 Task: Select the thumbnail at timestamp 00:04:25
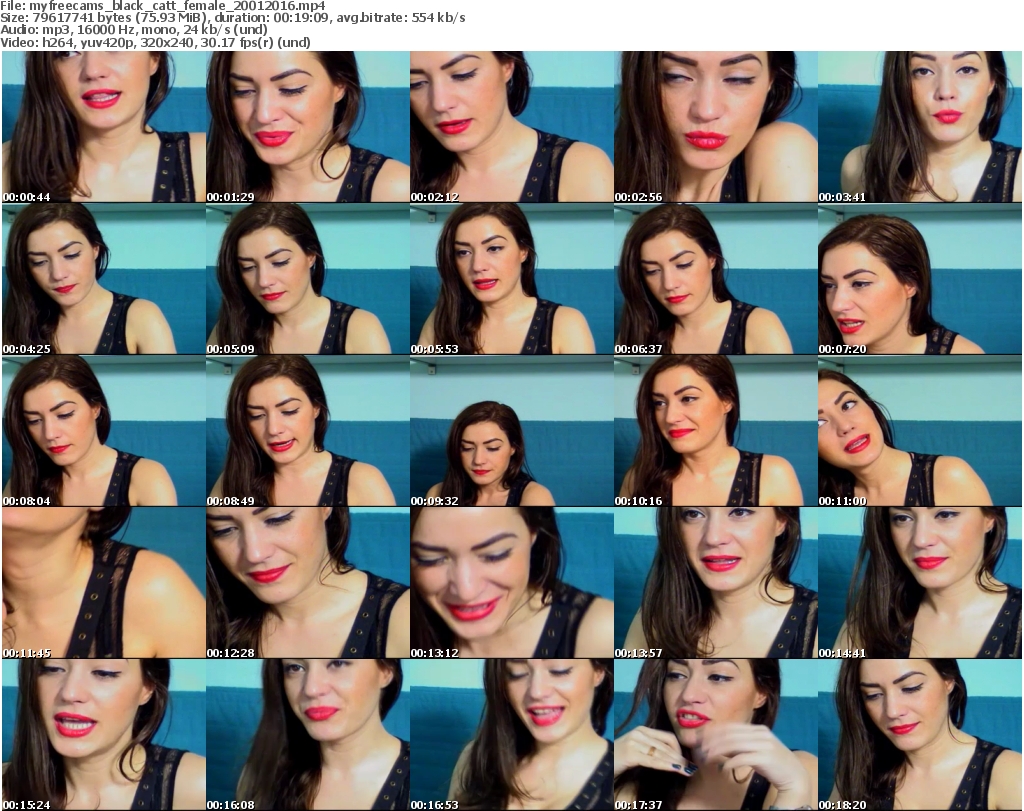(x=104, y=279)
